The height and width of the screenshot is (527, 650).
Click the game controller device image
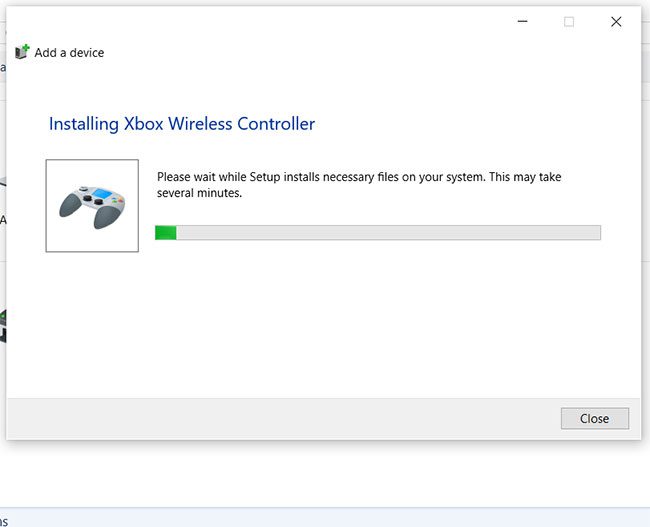tap(92, 206)
